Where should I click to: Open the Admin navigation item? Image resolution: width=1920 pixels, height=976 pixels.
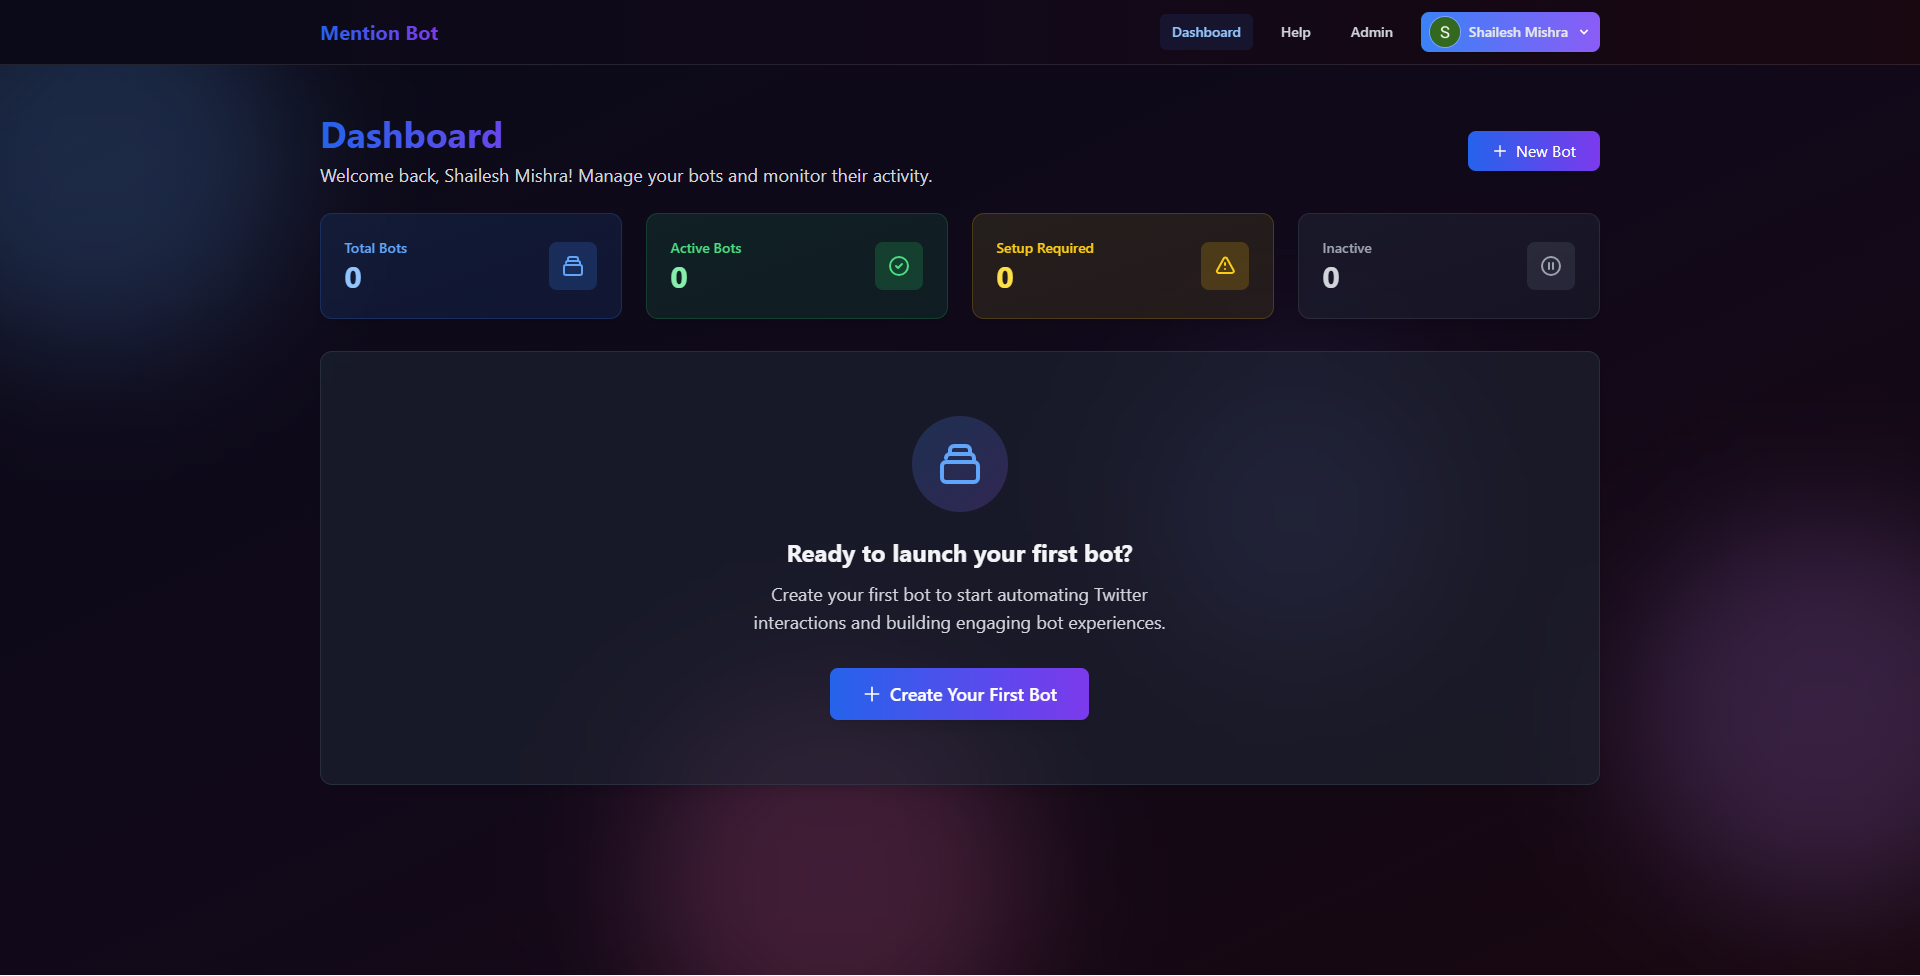[x=1372, y=32]
